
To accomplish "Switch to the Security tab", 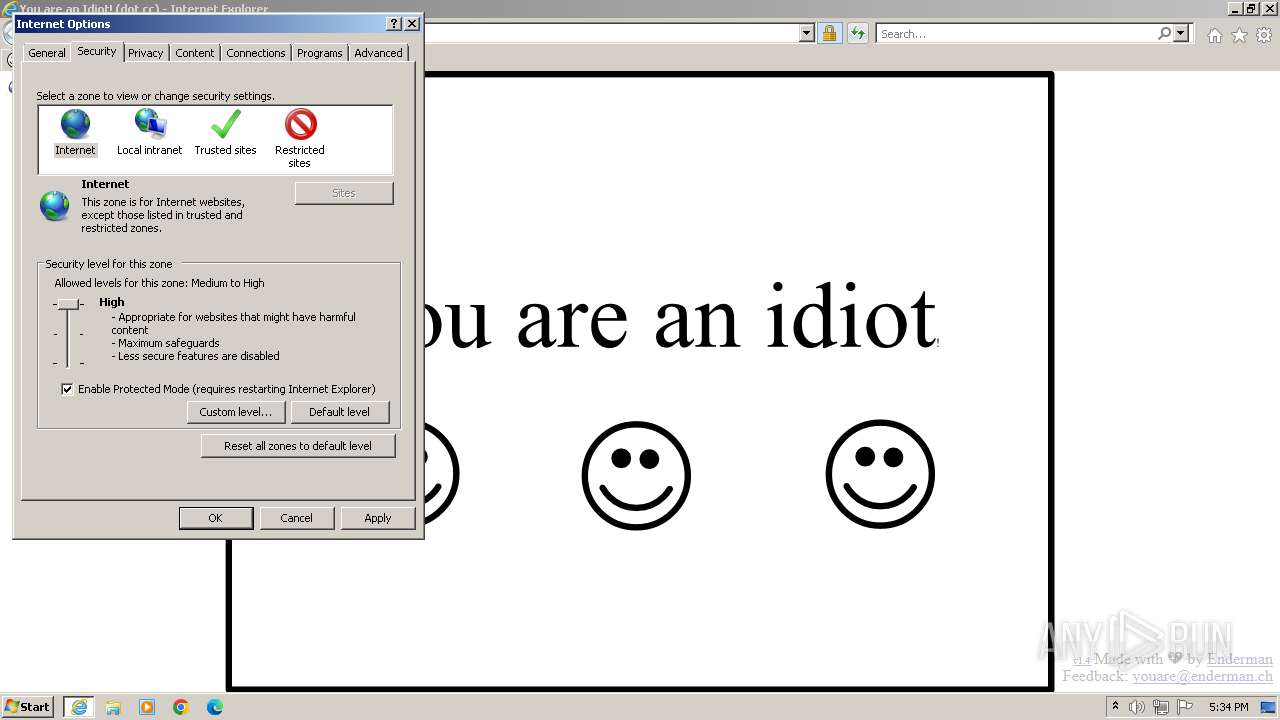I will pyautogui.click(x=97, y=51).
